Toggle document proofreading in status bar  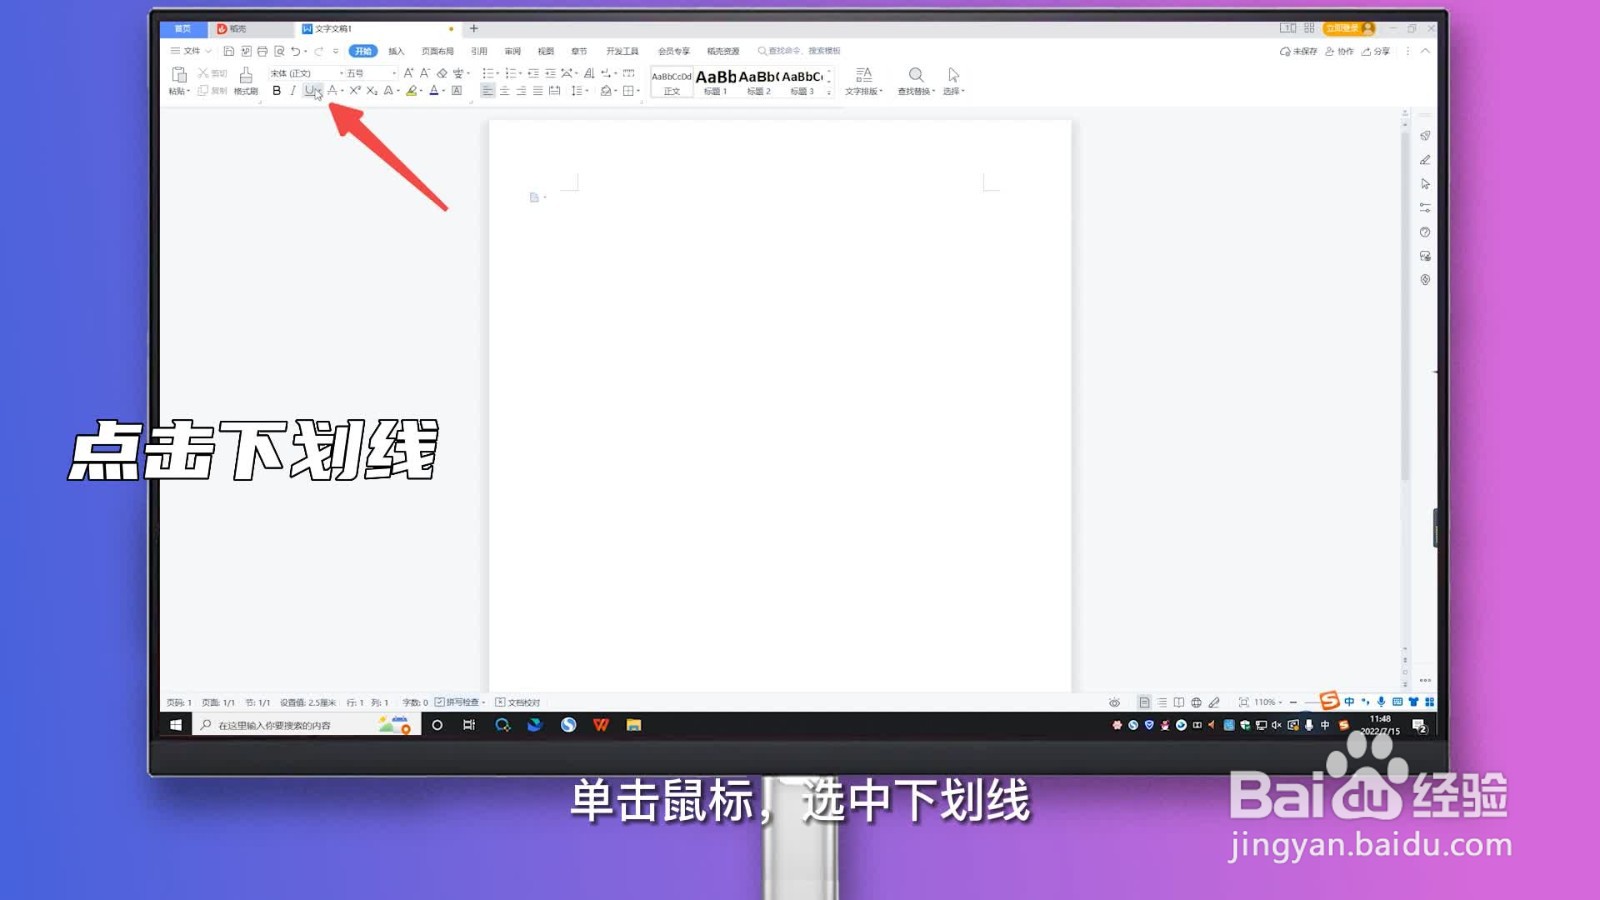click(x=518, y=702)
